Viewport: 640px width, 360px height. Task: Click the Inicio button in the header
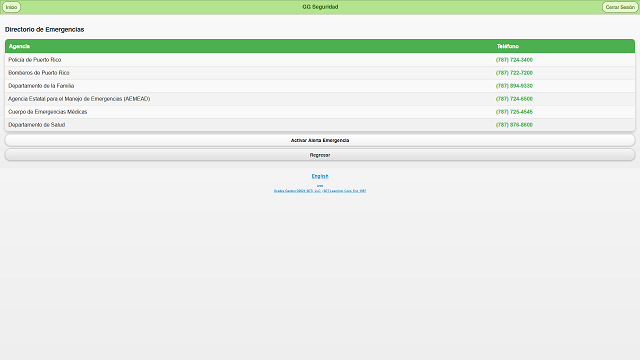coord(11,7)
